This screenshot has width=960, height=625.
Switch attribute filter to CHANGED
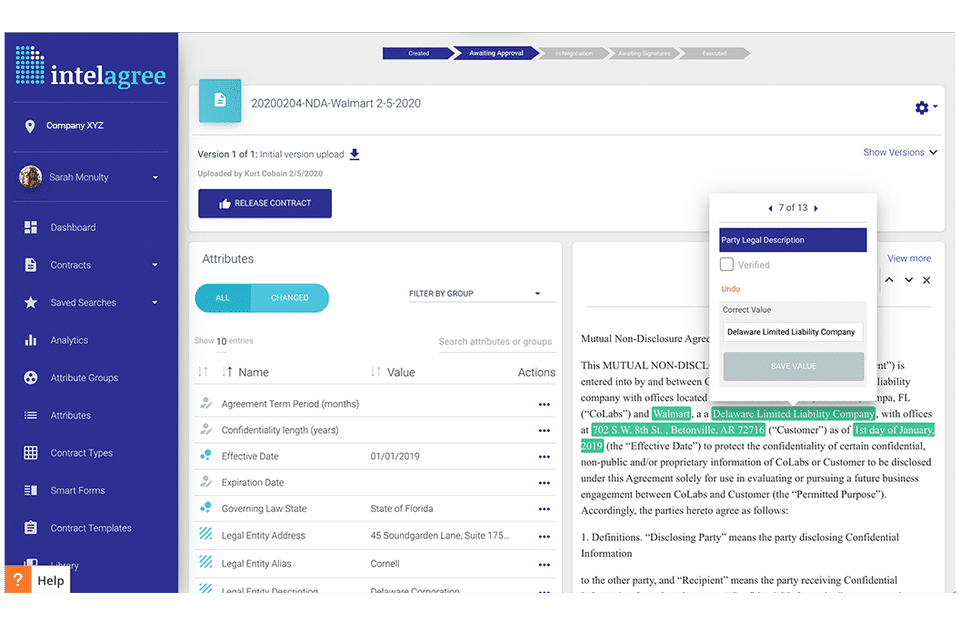[x=290, y=298]
